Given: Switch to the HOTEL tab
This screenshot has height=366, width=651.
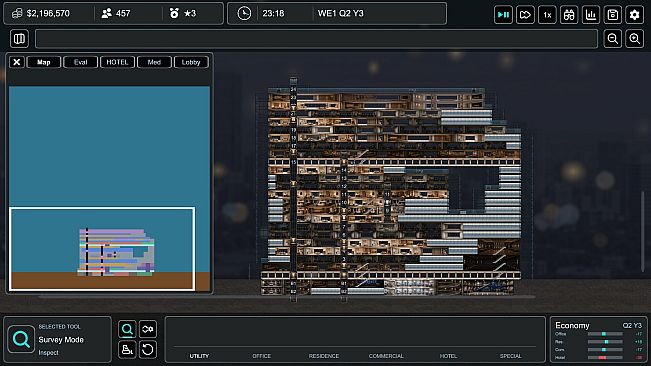Looking at the screenshot, I should coord(117,62).
